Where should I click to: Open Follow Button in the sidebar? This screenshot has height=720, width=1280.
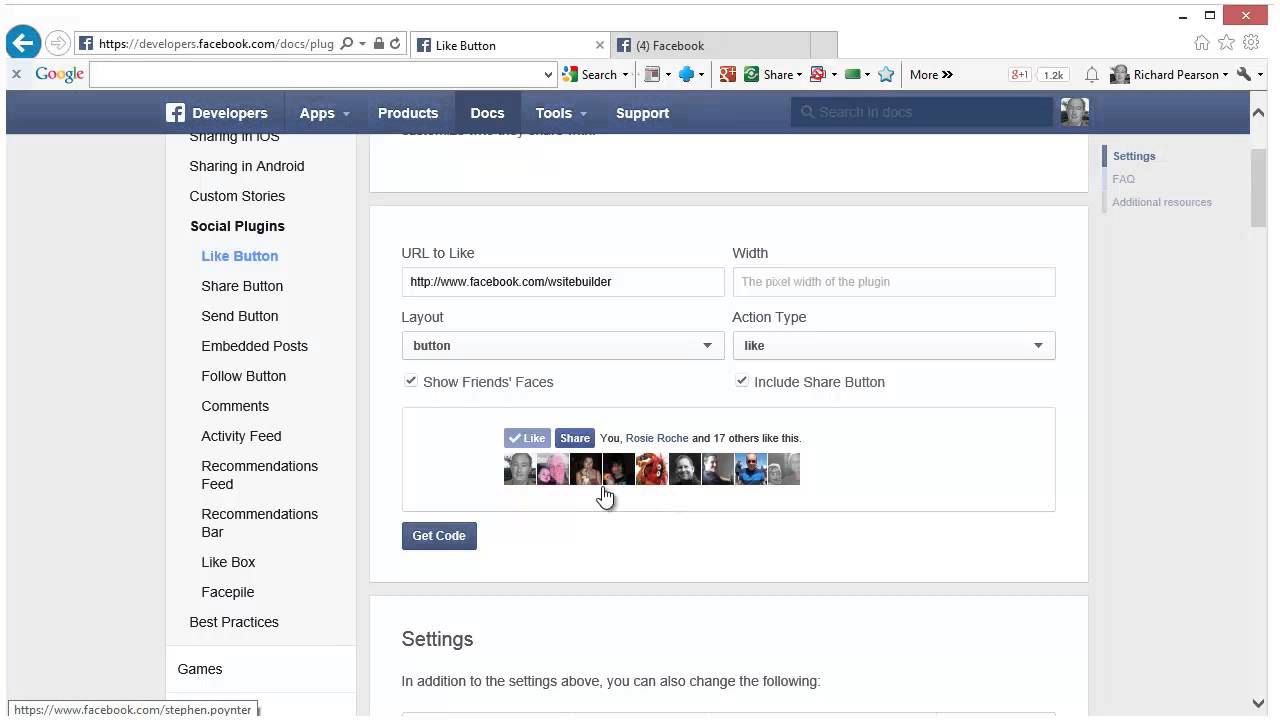[x=244, y=376]
